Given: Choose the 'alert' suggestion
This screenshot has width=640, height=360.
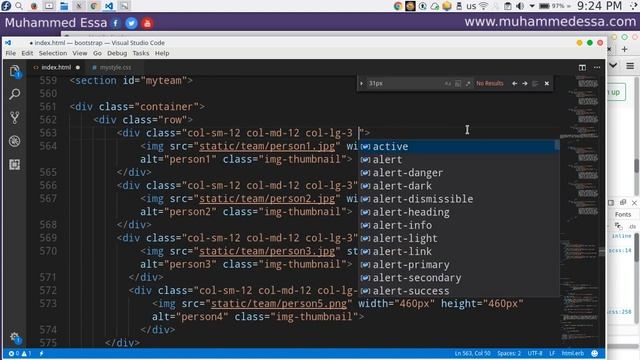Looking at the screenshot, I should 456,160.
